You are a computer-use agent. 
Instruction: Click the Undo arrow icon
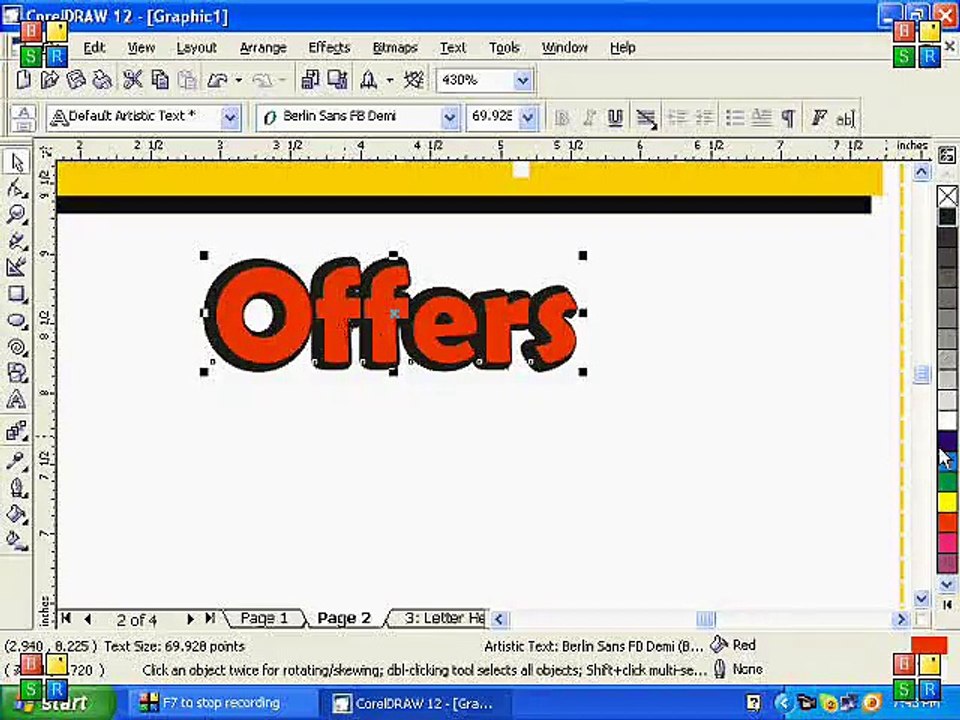click(x=217, y=80)
